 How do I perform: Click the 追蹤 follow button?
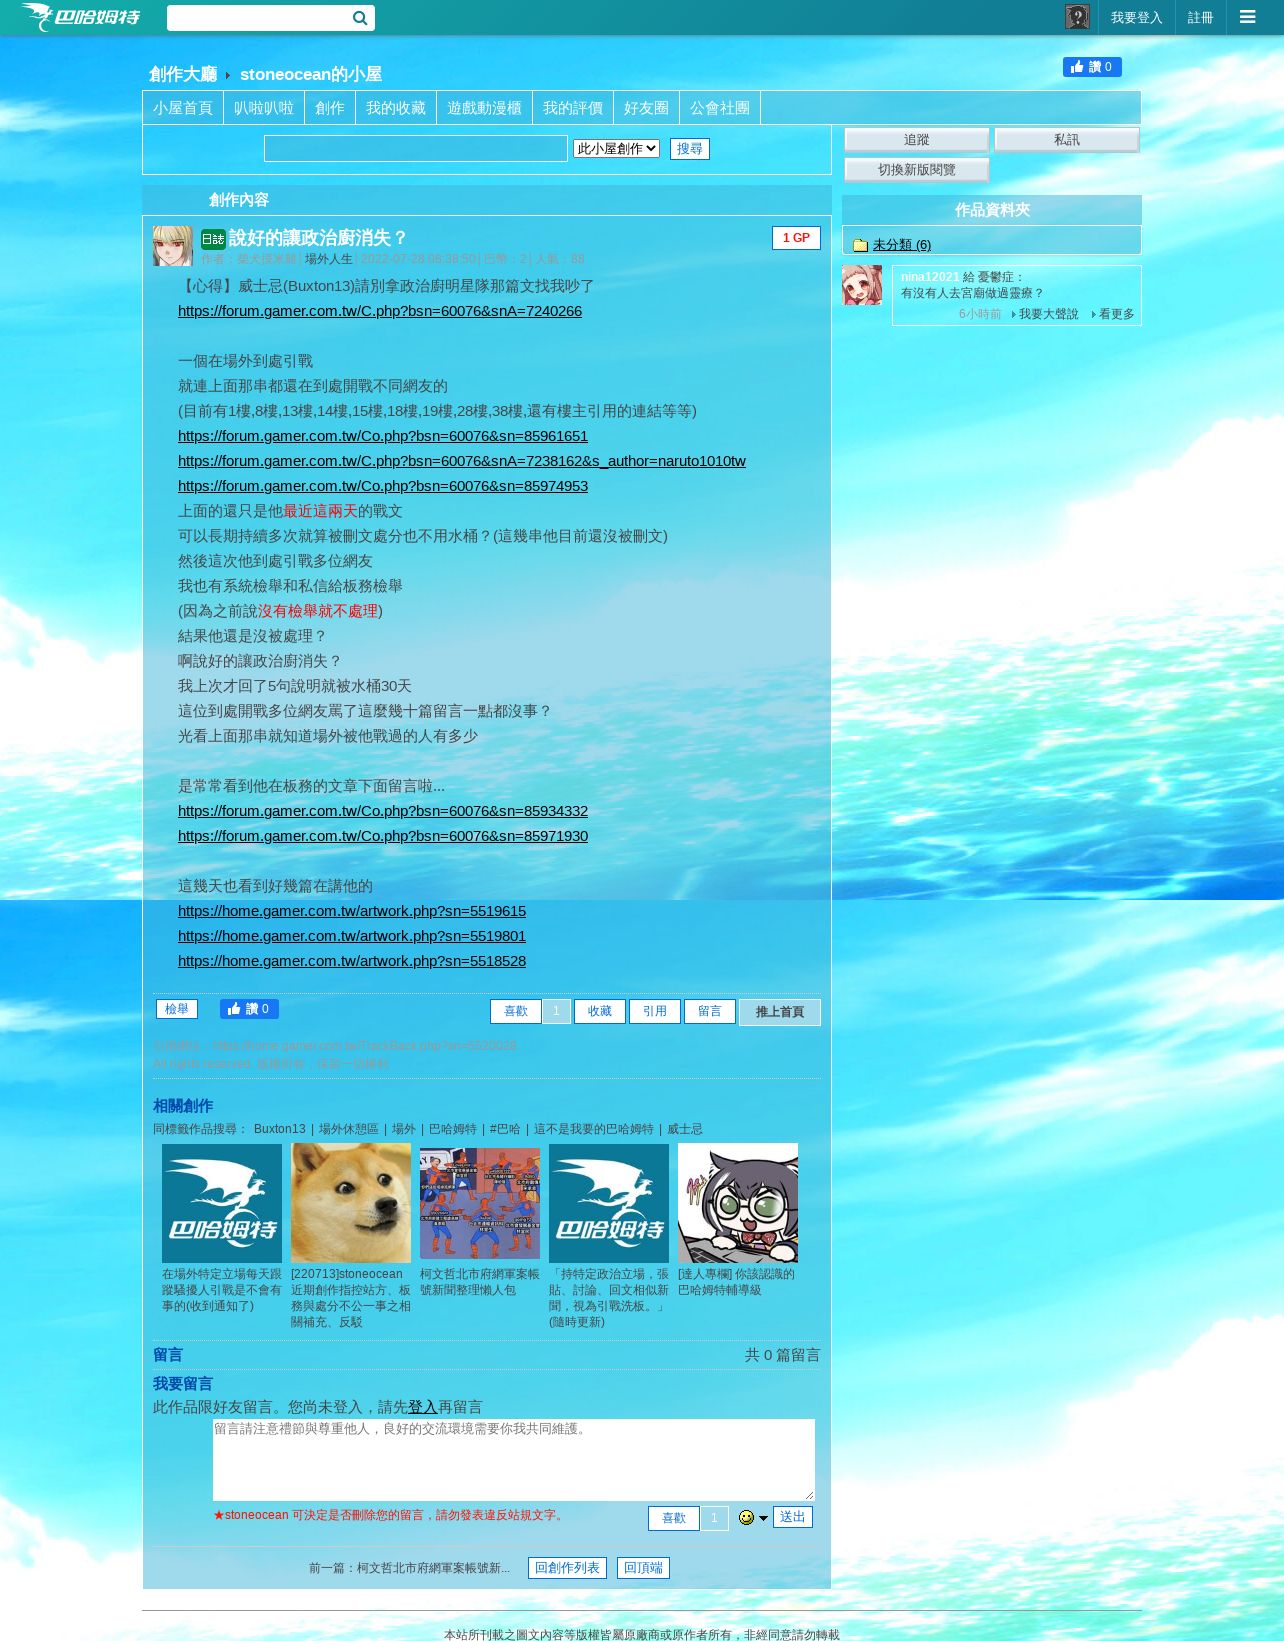tap(917, 140)
